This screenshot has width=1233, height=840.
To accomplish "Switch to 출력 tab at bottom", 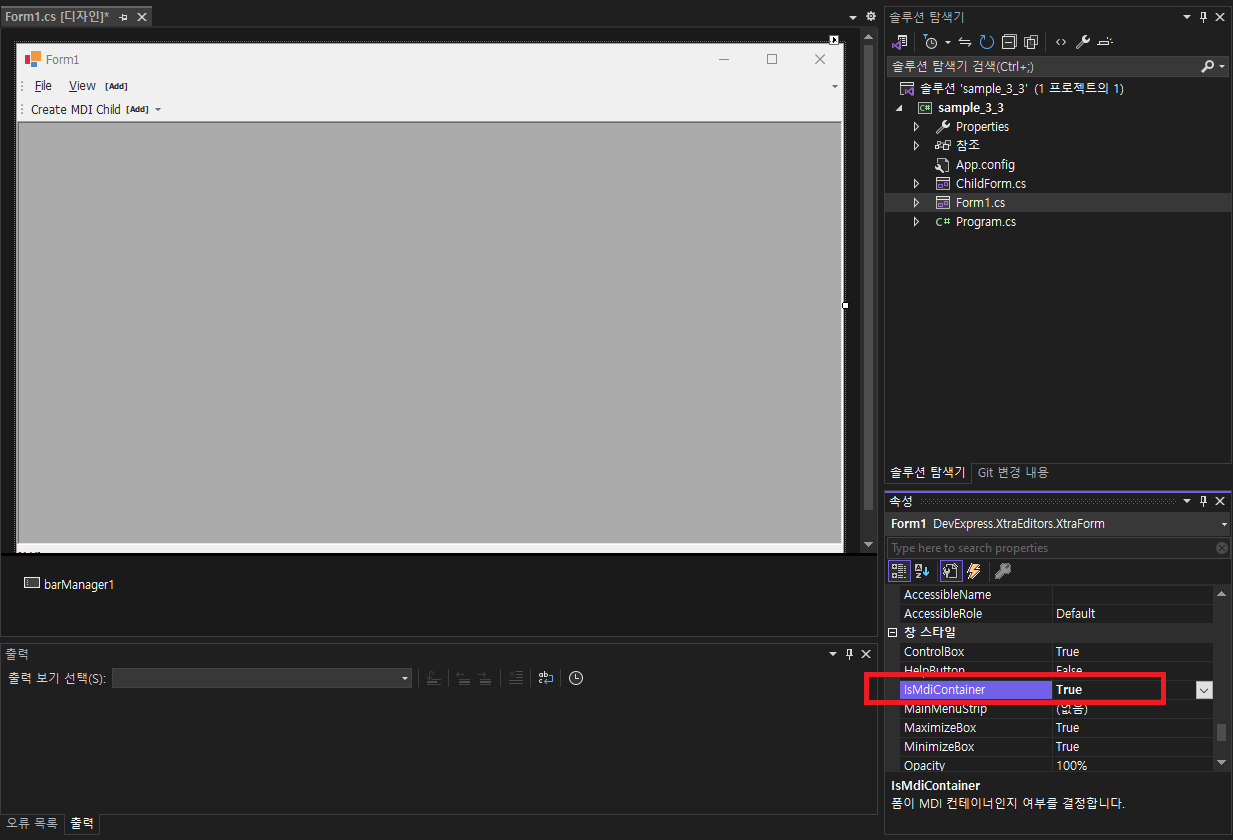I will pyautogui.click(x=82, y=824).
